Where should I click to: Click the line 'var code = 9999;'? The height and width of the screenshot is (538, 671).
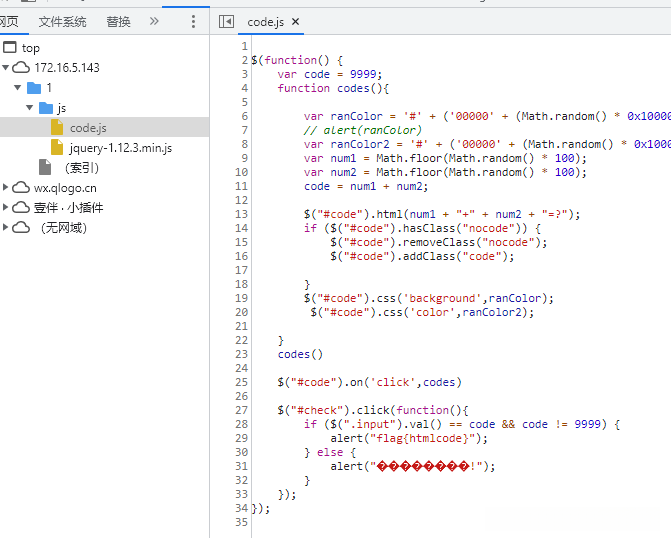tap(330, 74)
